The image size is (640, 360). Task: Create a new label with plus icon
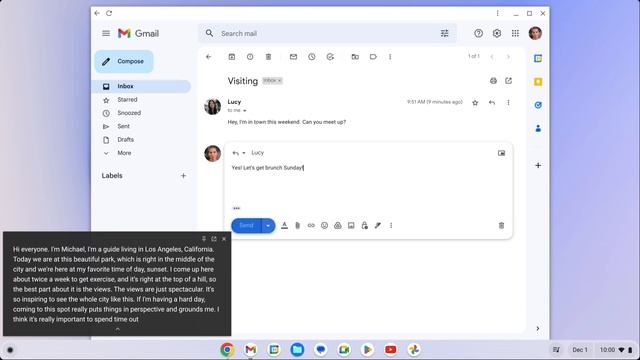[x=183, y=176]
